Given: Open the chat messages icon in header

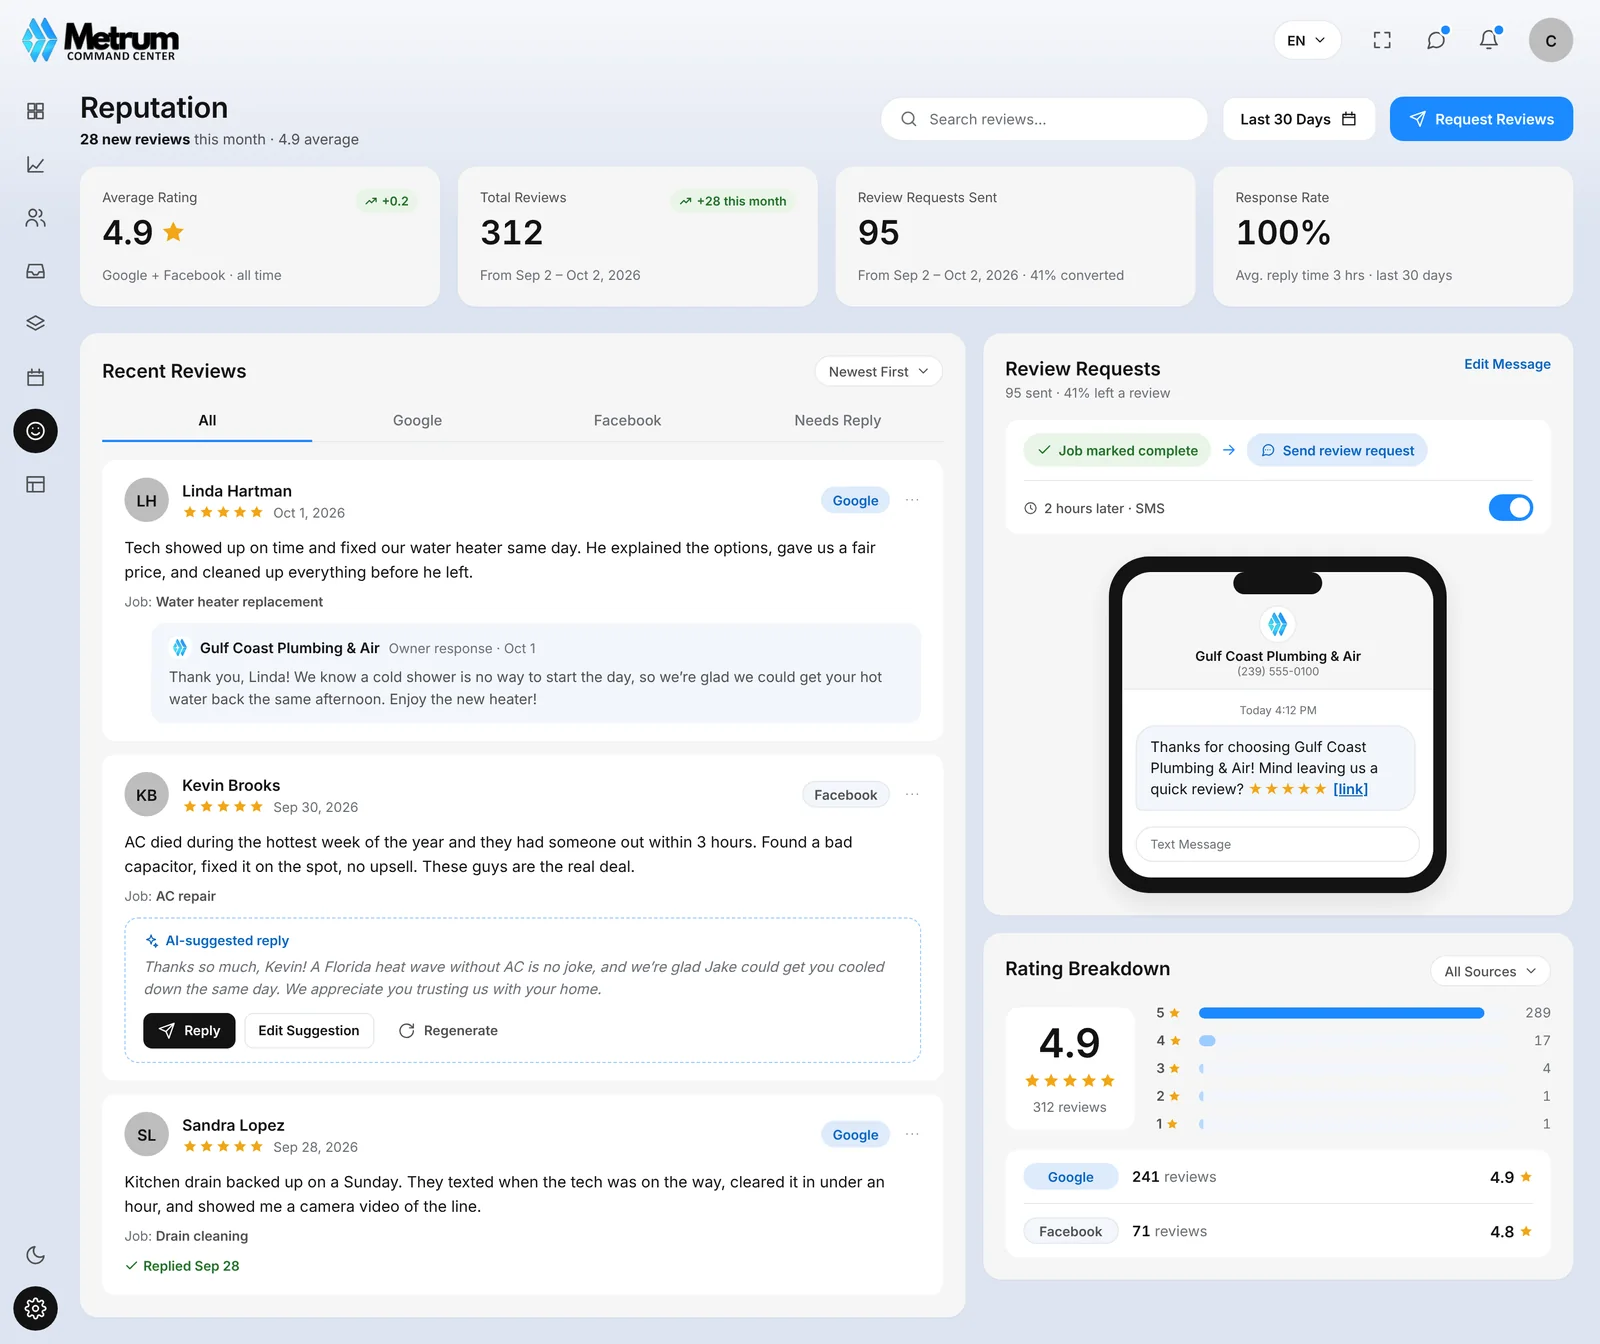Looking at the screenshot, I should coord(1436,40).
